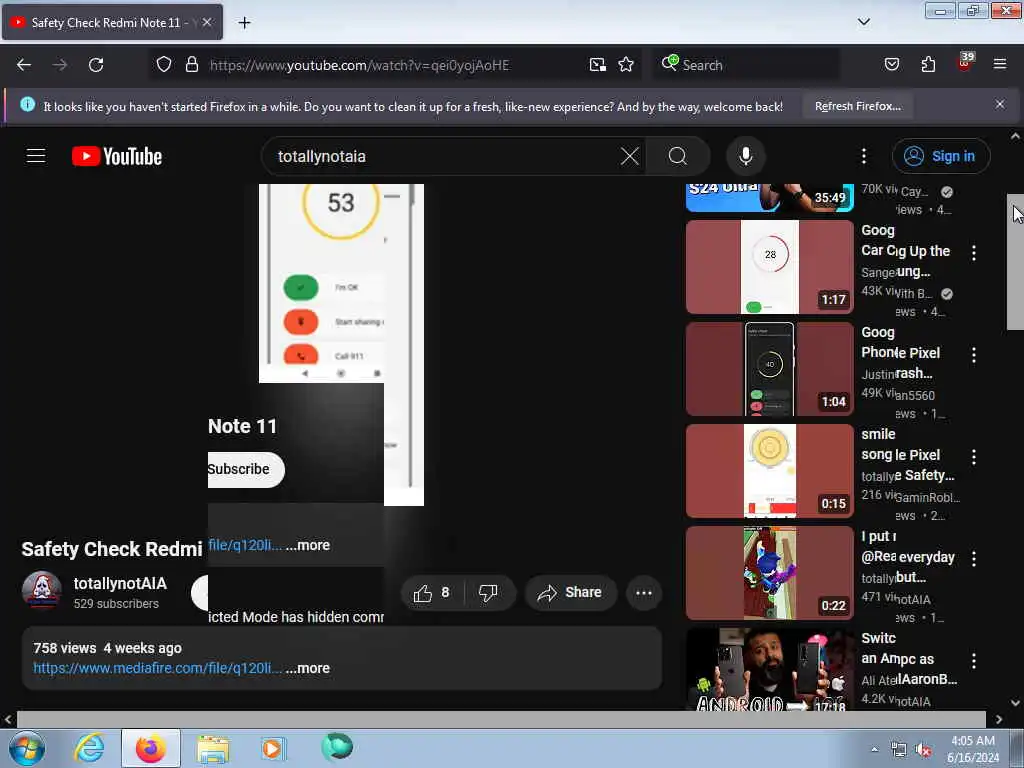Image resolution: width=1024 pixels, height=768 pixels.
Task: Open the Firefox hamburger menu
Action: pos(999,64)
